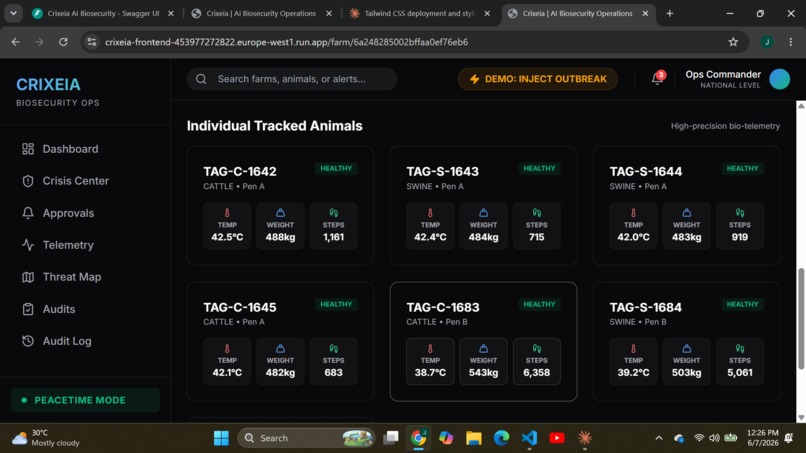Select the 6,358 steps value
This screenshot has height=453, width=806.
[537, 373]
